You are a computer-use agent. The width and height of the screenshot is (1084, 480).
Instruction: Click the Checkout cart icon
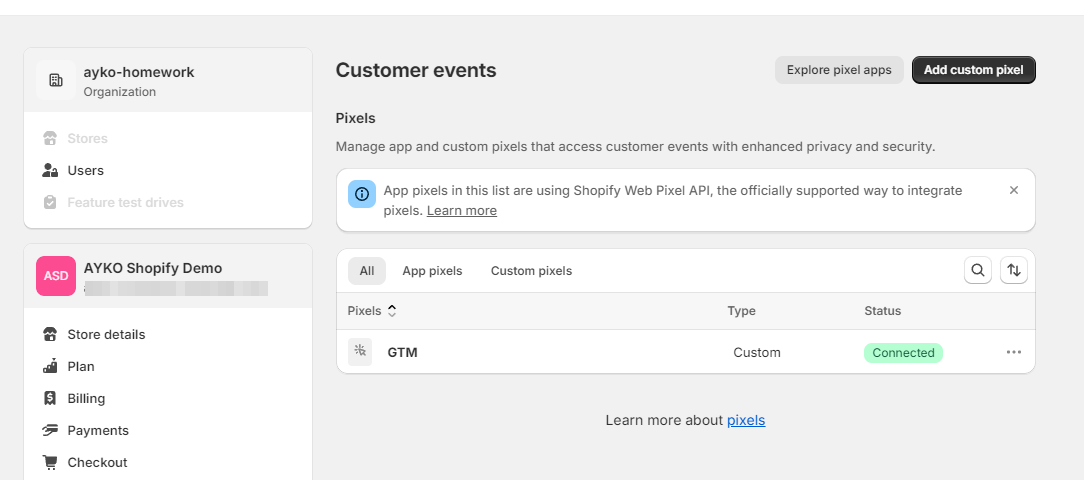(50, 462)
